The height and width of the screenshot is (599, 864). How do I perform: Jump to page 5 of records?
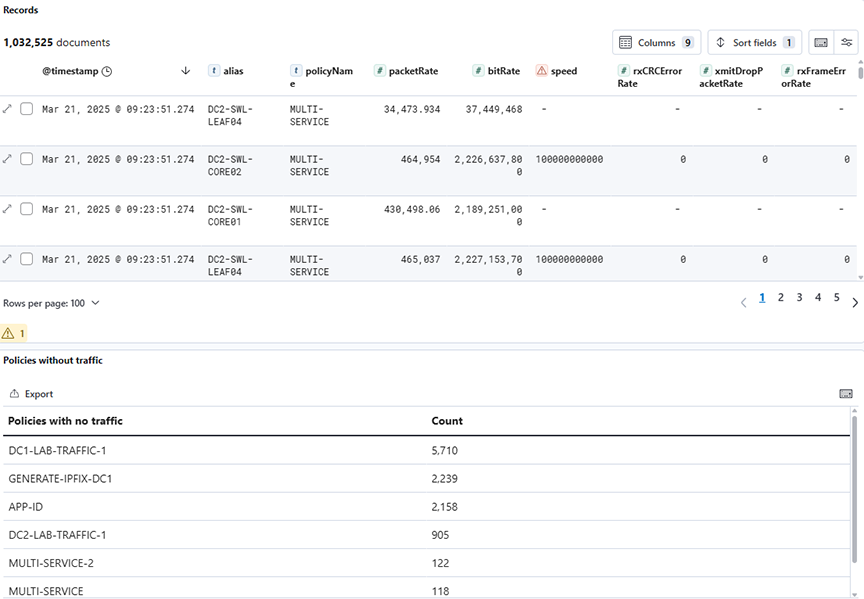click(x=837, y=298)
